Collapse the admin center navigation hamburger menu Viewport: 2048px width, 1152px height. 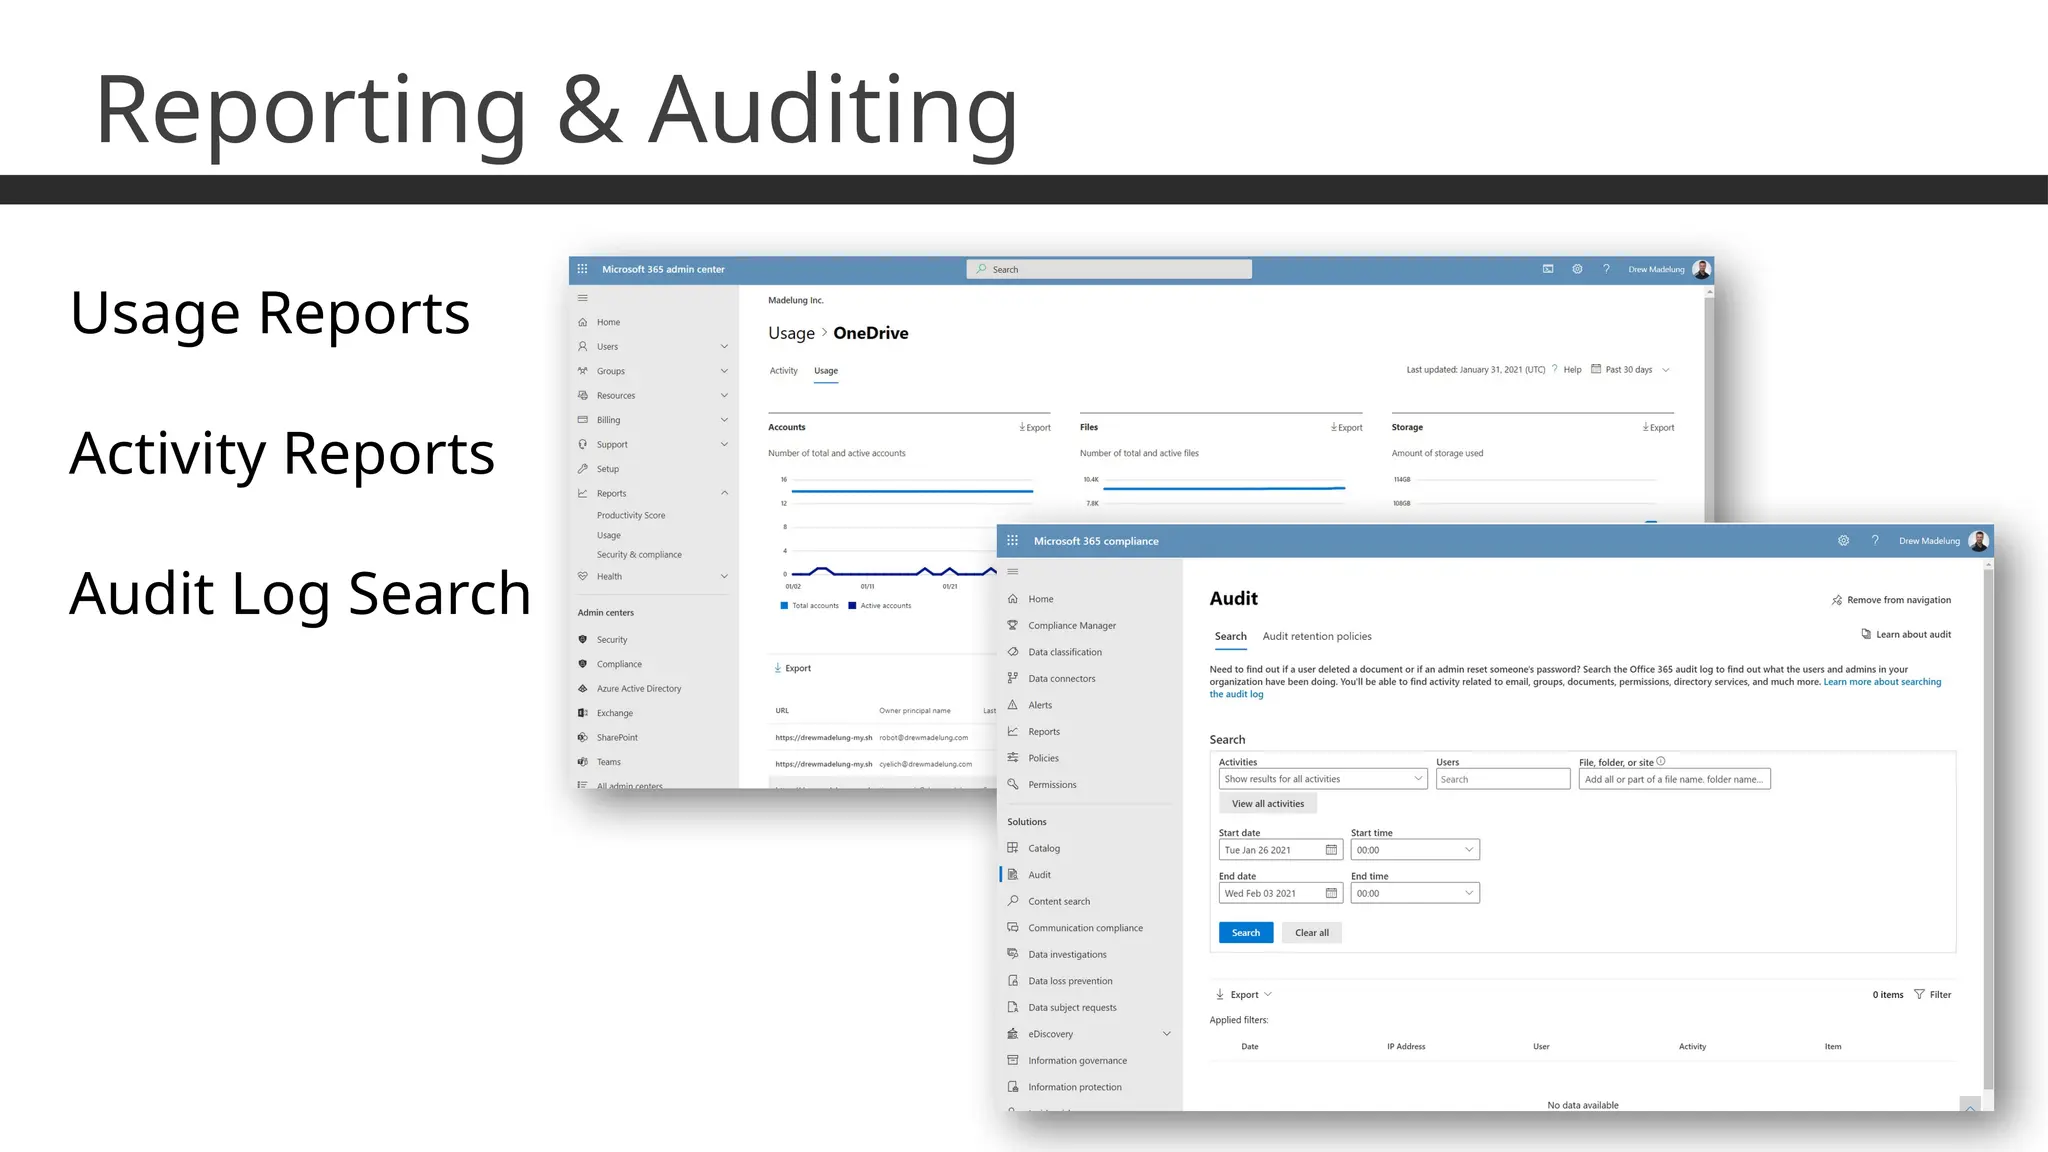(x=582, y=298)
